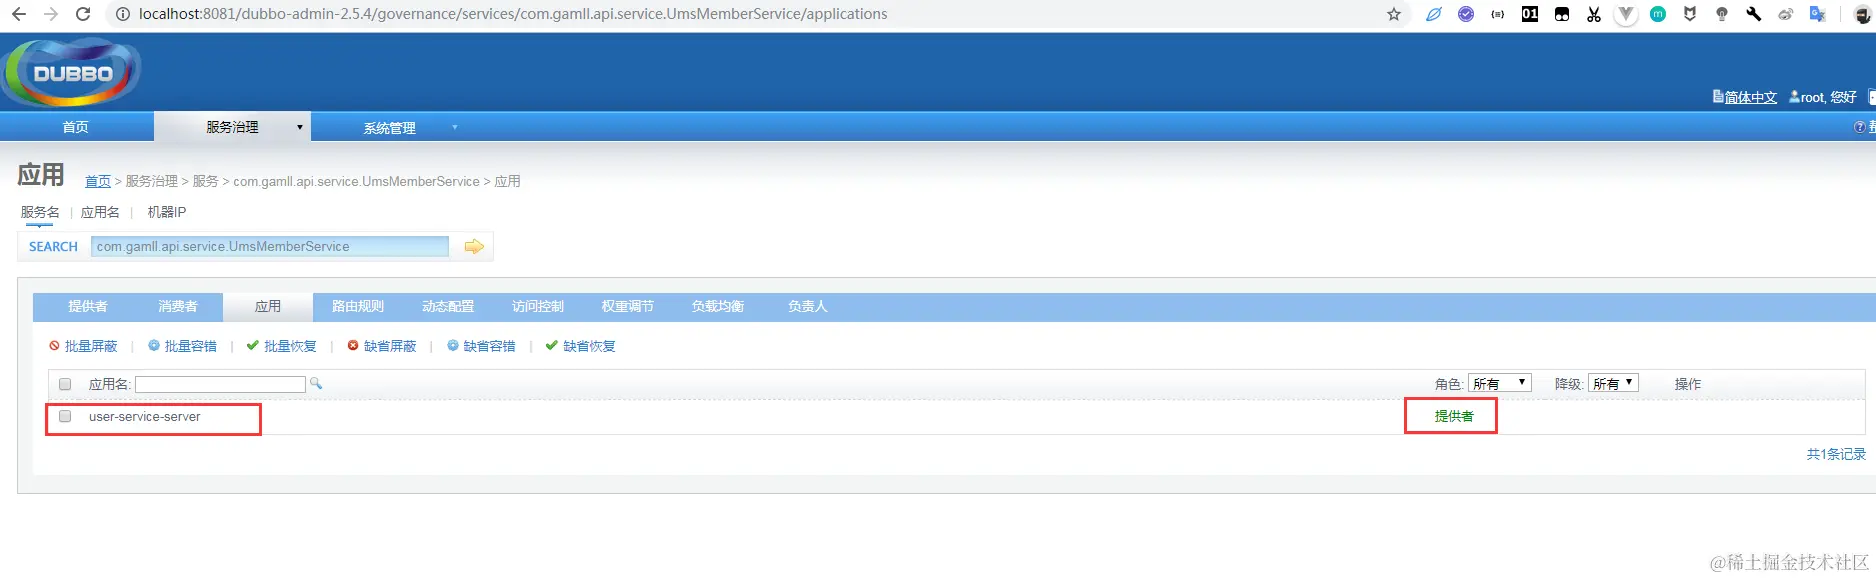Click user-service-server application name
The height and width of the screenshot is (579, 1876).
coord(145,416)
